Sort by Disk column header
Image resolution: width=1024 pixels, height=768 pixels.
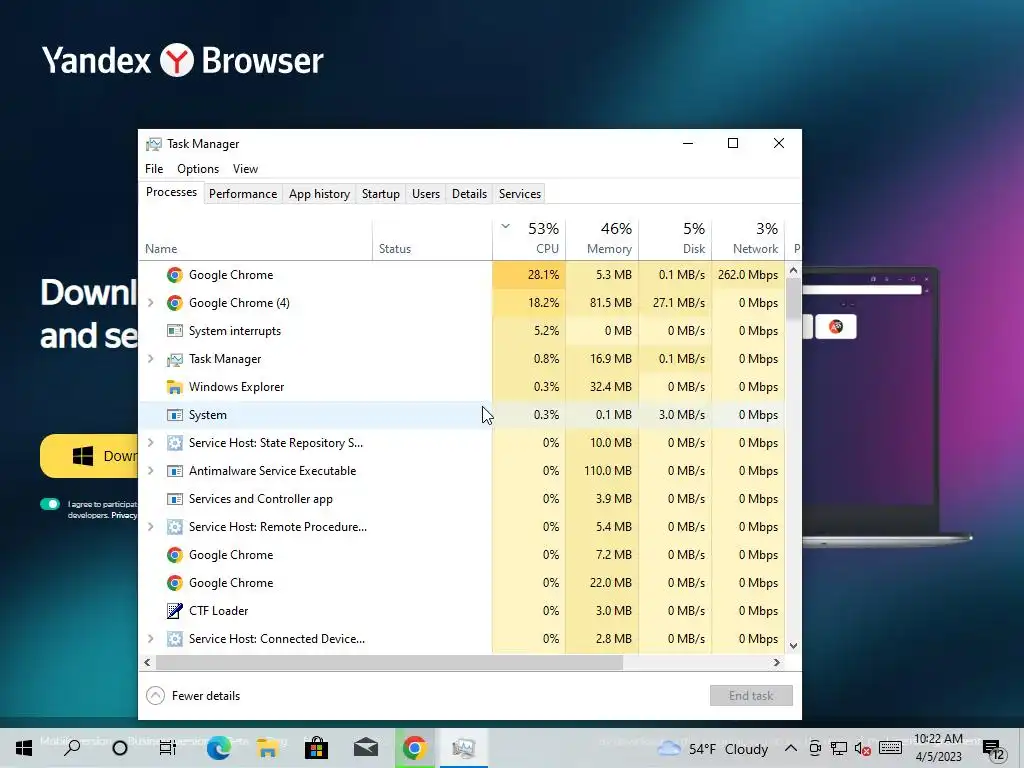(675, 239)
